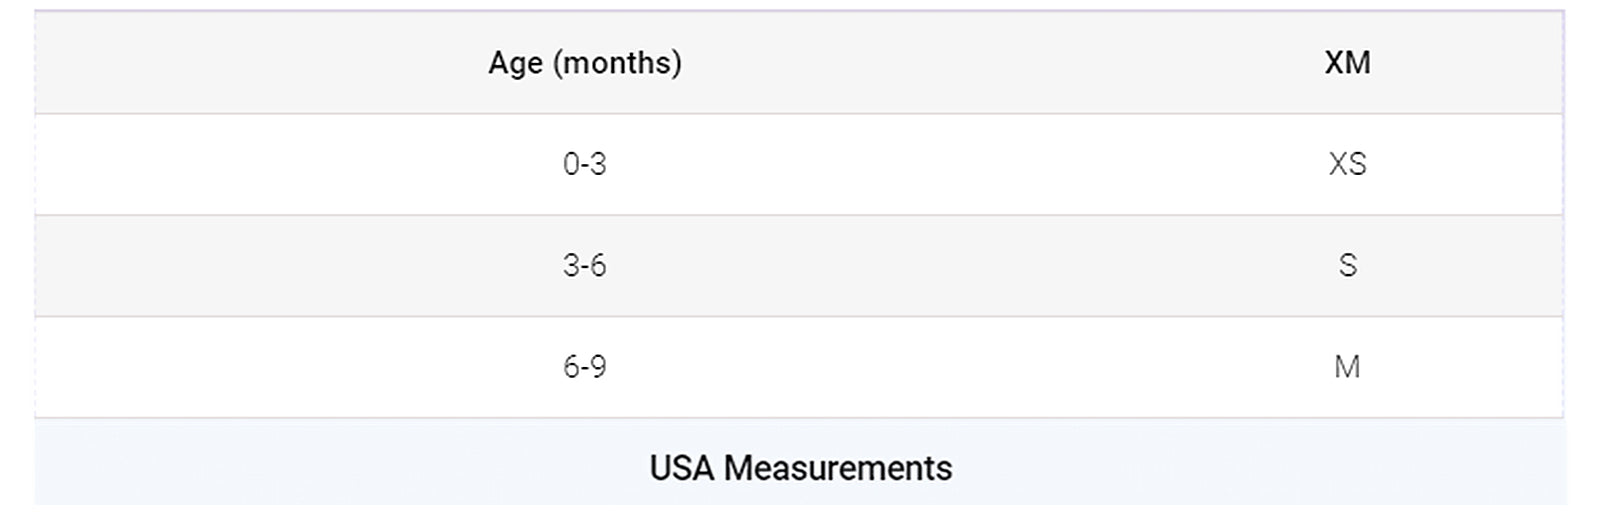Image resolution: width=1600 pixels, height=525 pixels.
Task: Click the S size cell
Action: tap(1347, 266)
